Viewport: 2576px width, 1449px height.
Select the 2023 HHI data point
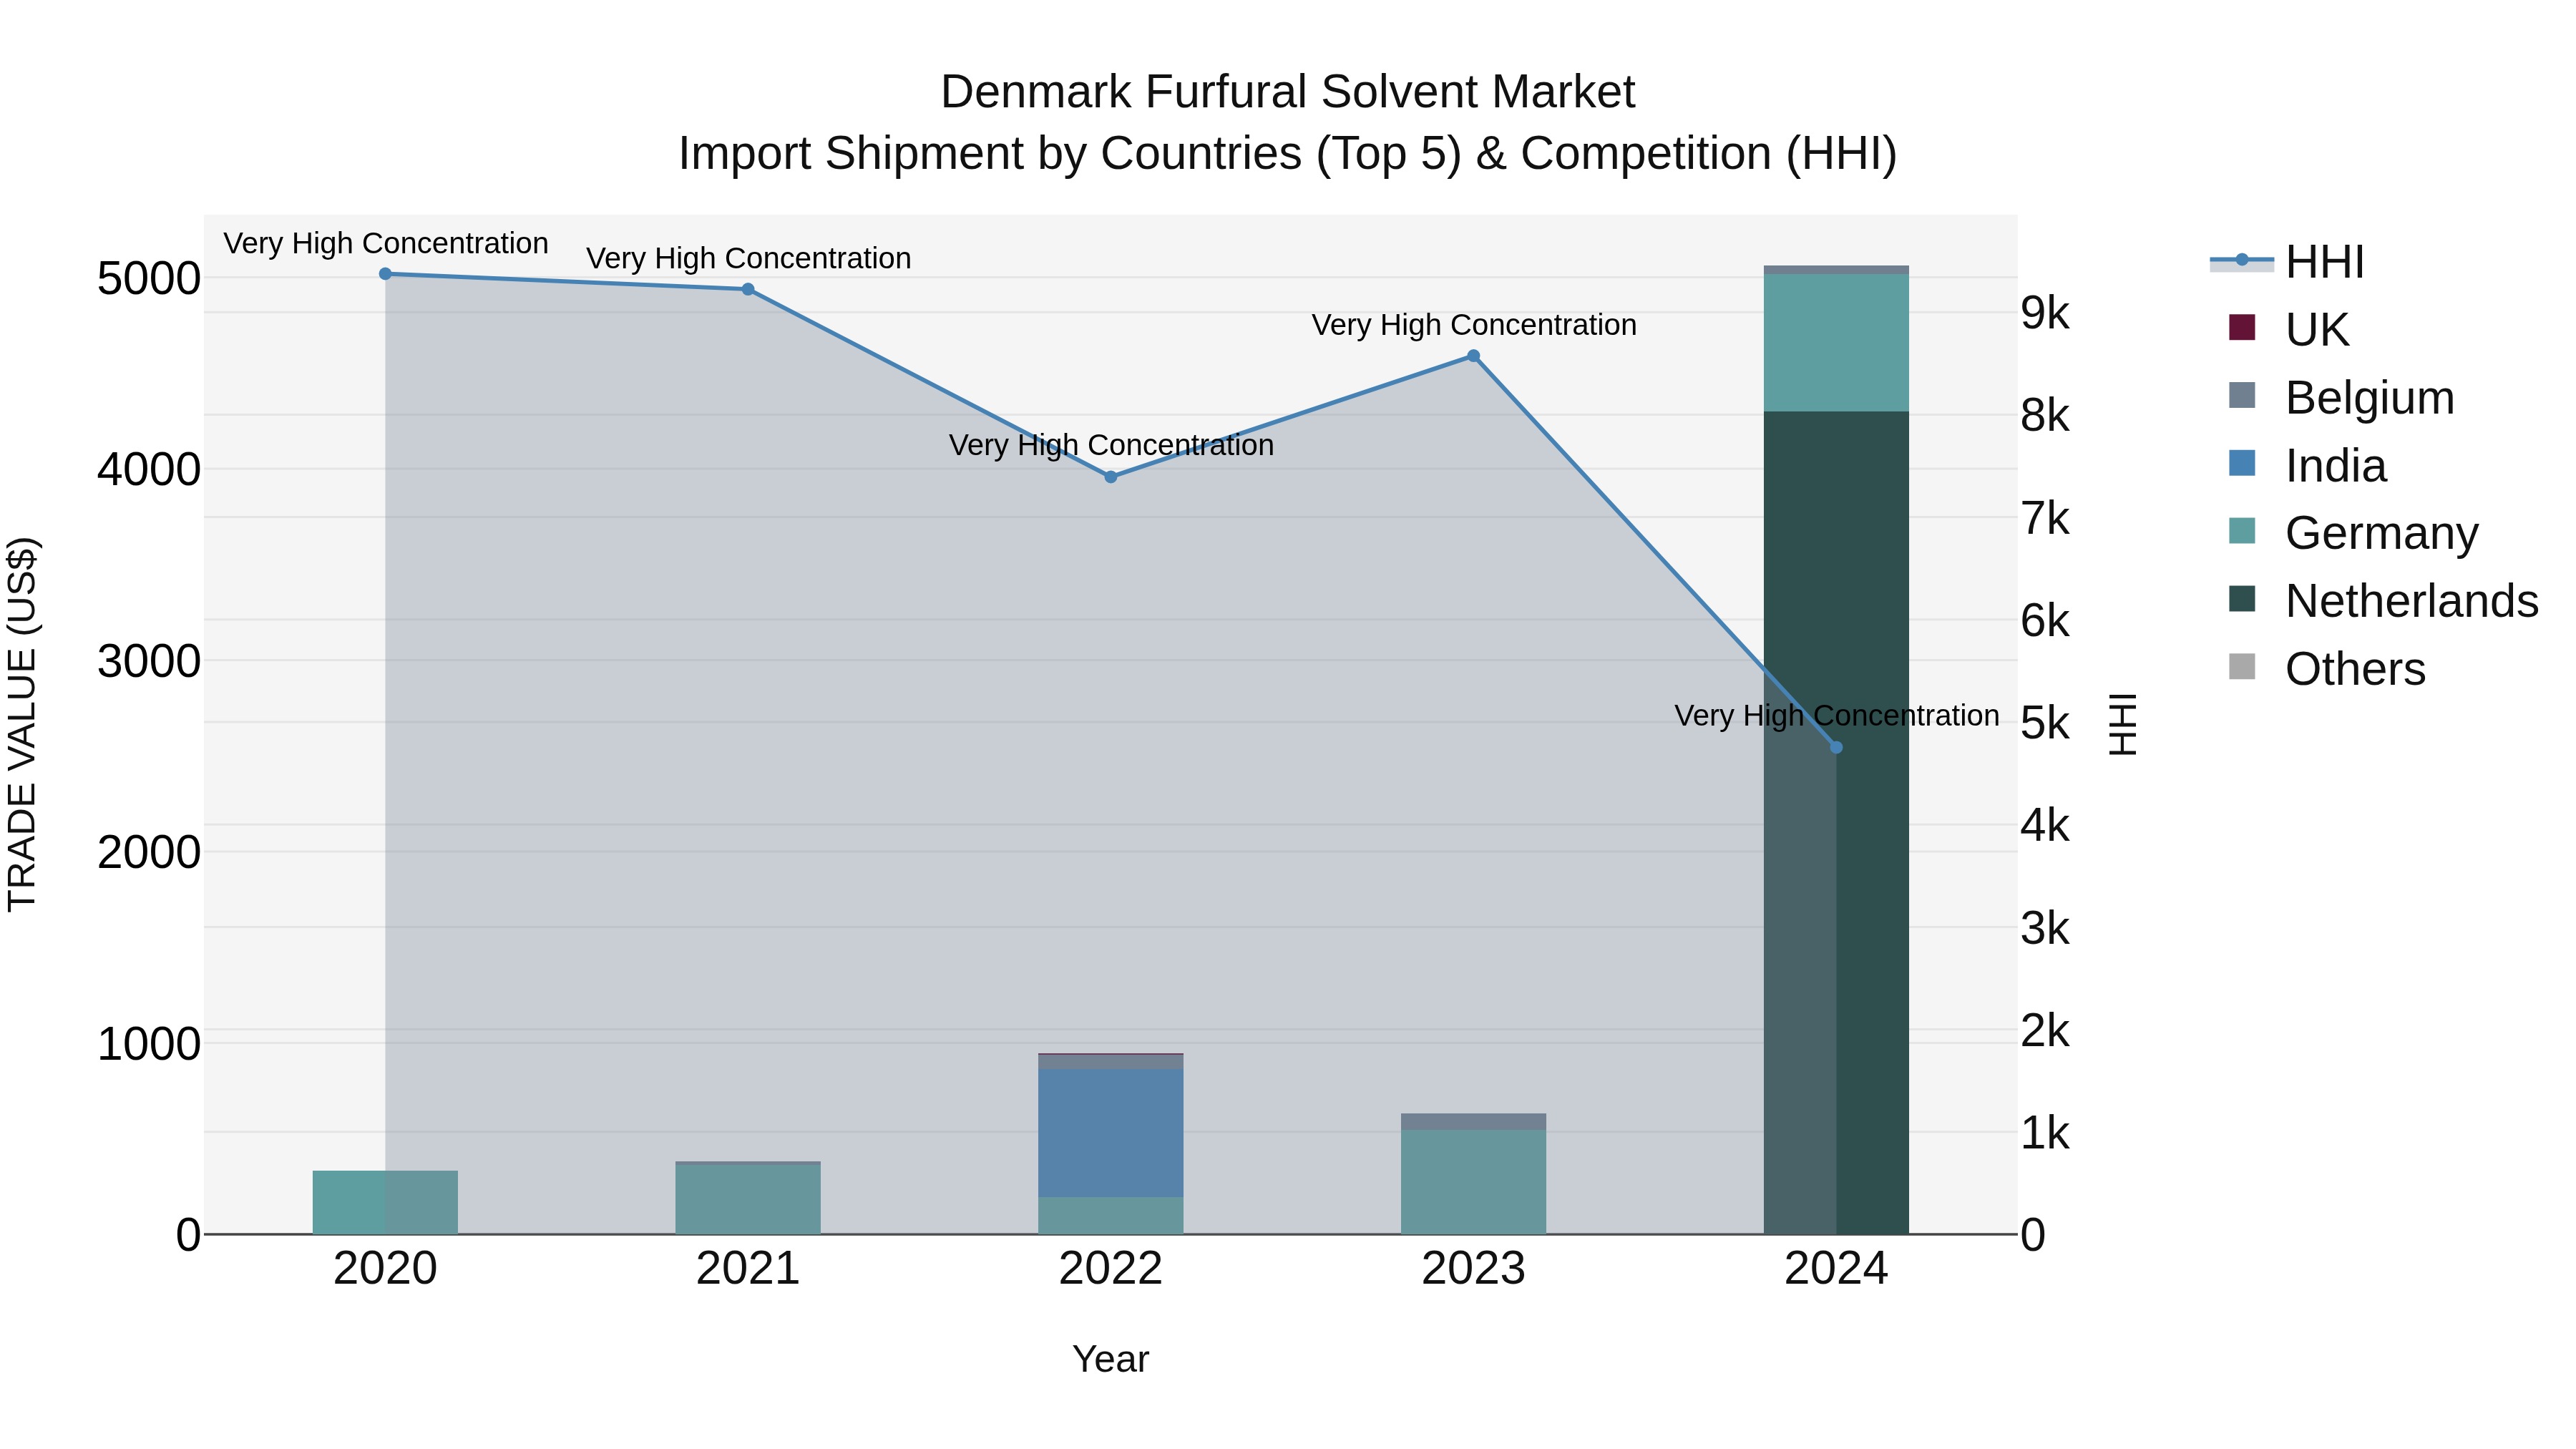1473,356
